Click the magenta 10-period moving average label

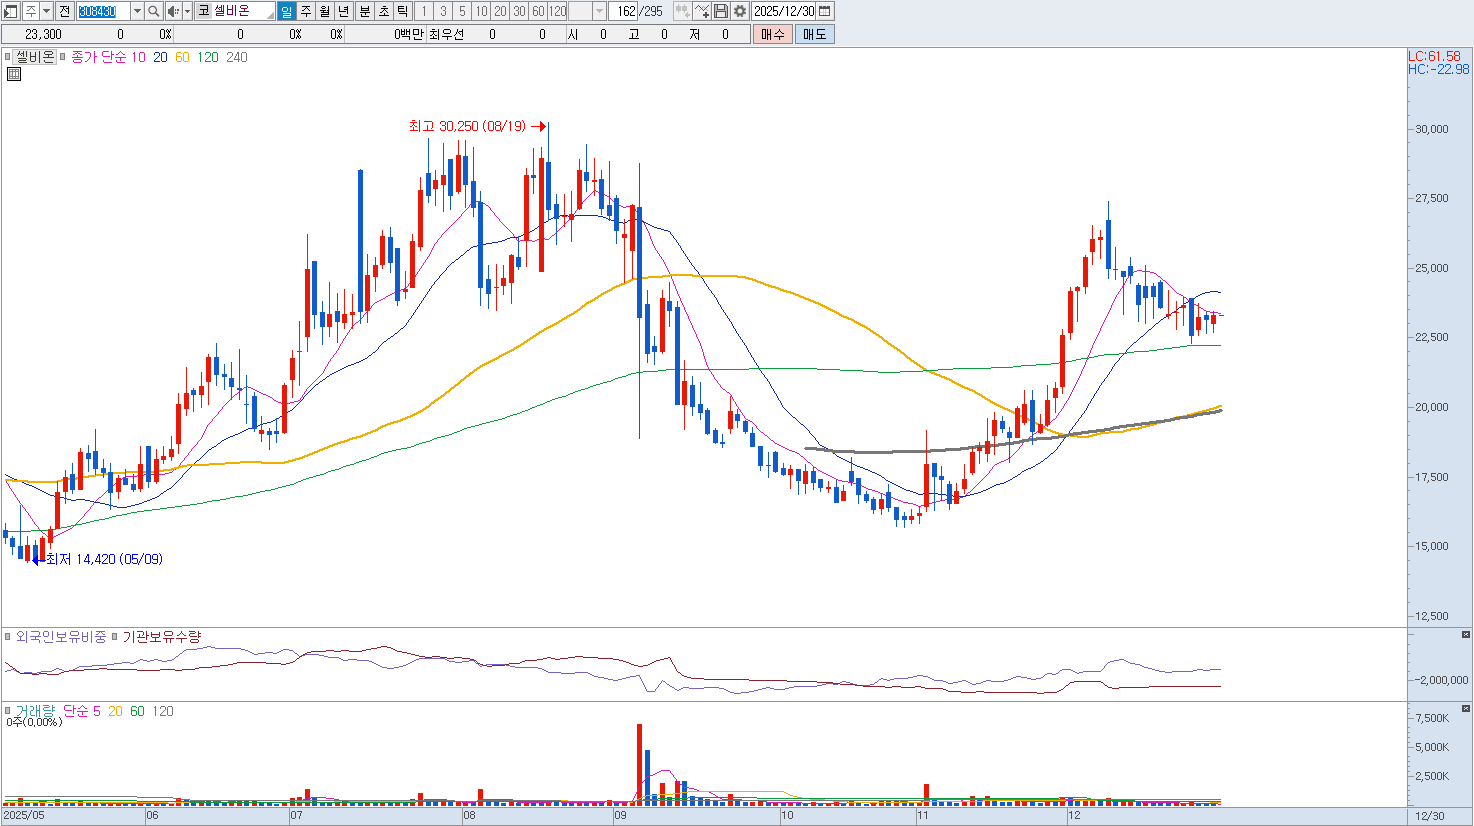(x=138, y=57)
